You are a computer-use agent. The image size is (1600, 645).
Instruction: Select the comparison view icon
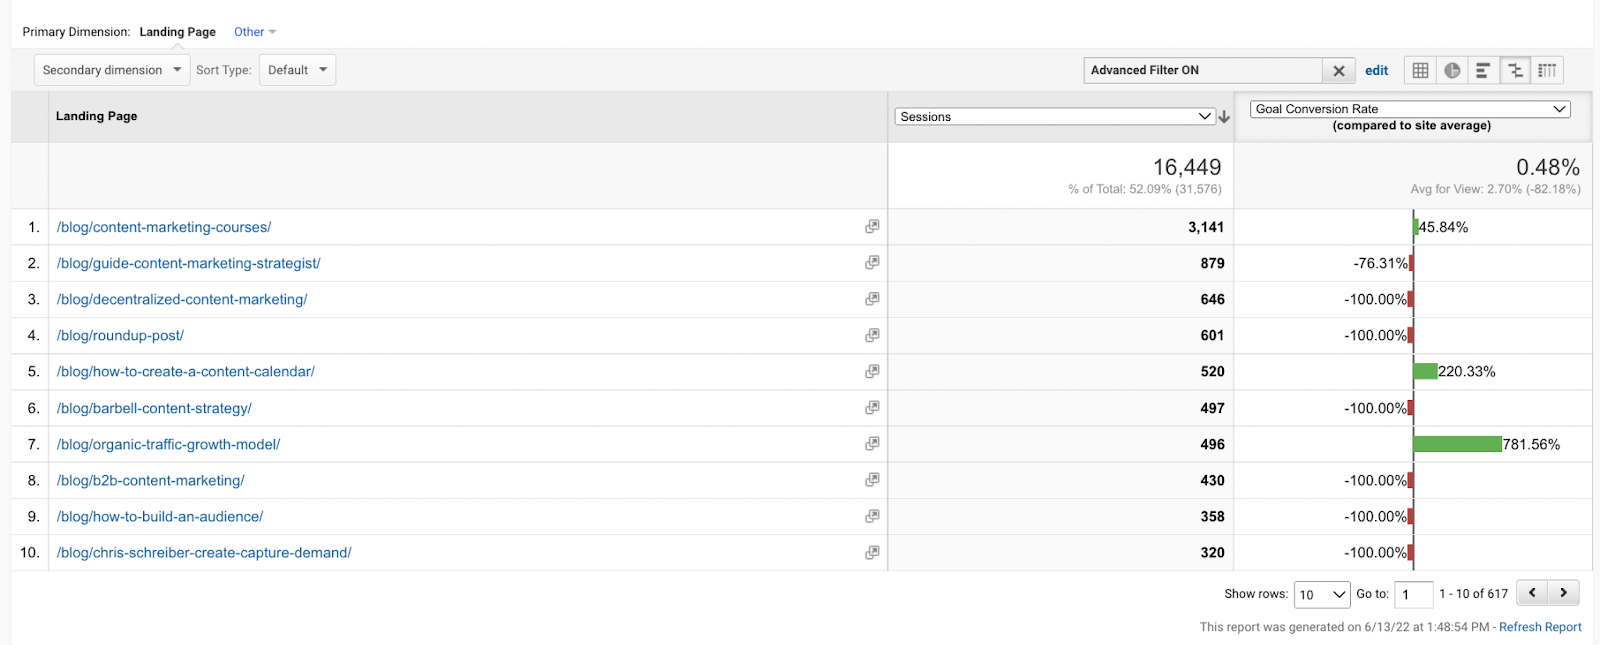point(1515,70)
